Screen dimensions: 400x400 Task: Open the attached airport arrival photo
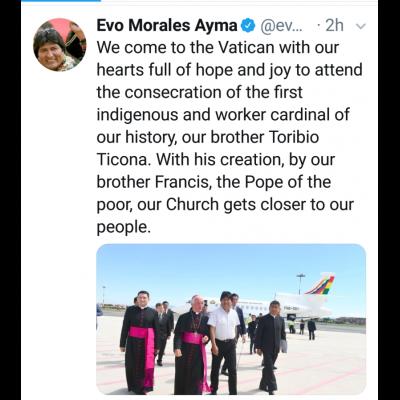click(231, 319)
